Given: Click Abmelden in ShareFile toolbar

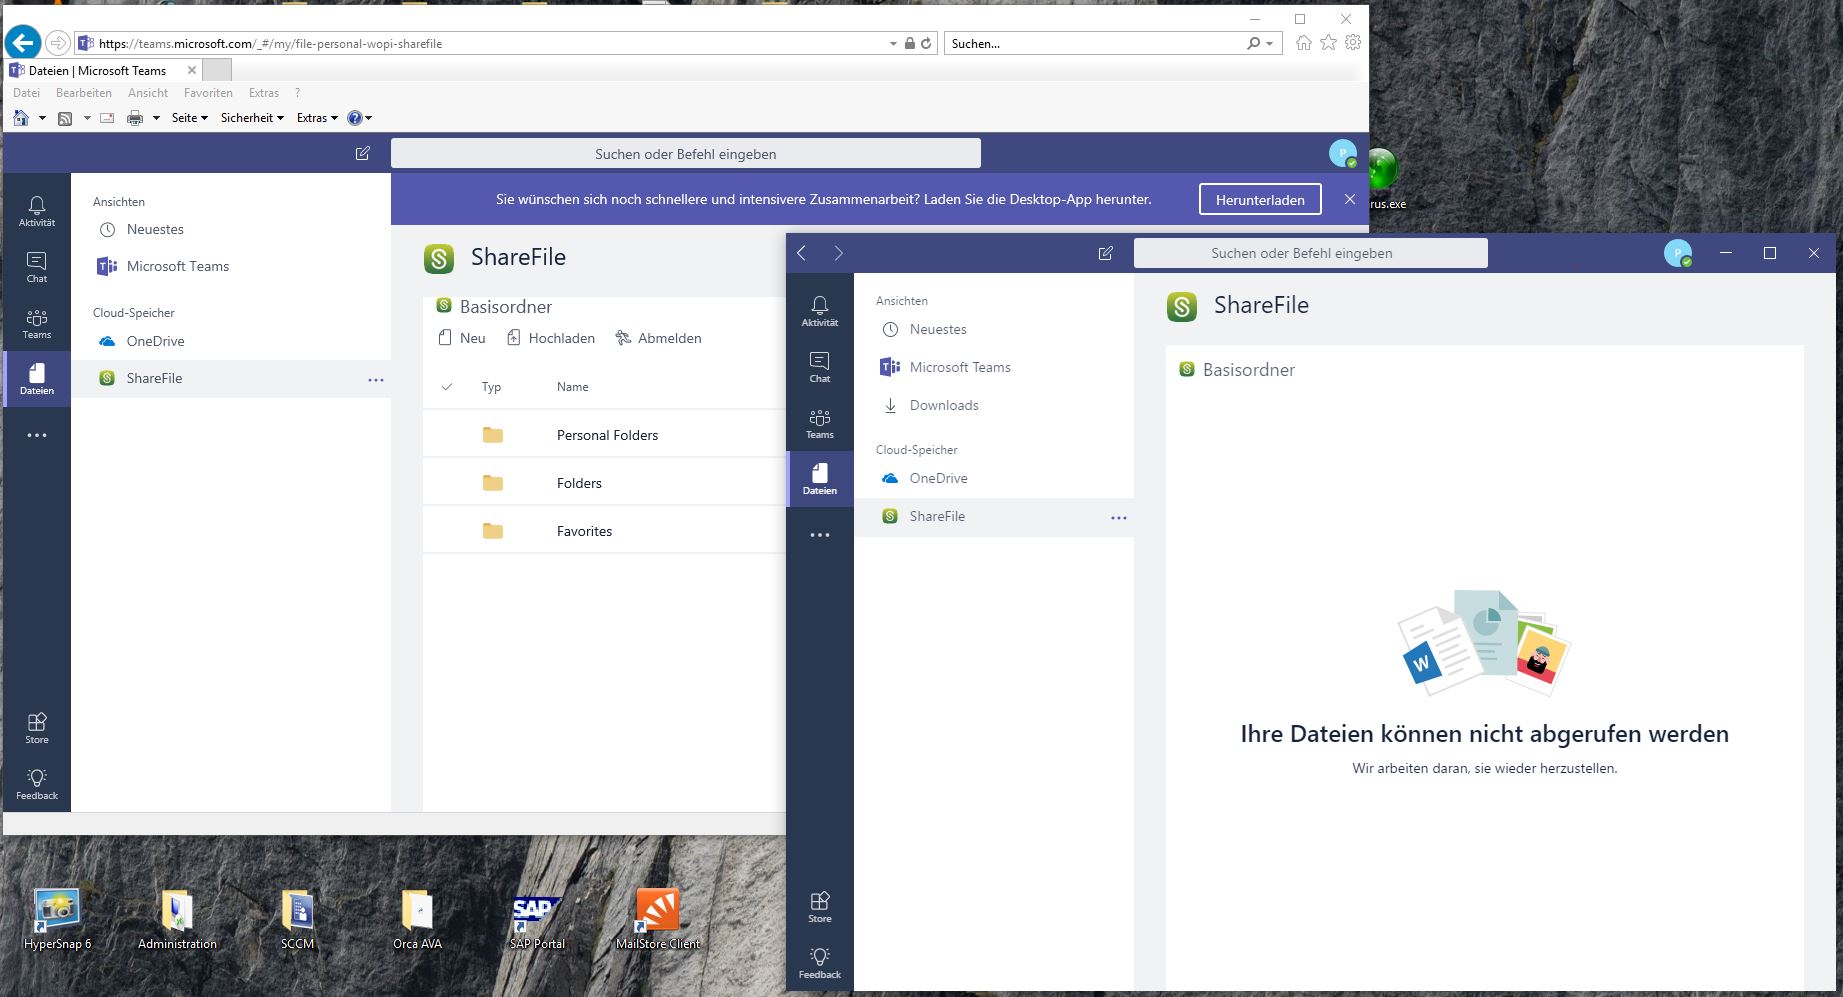Looking at the screenshot, I should pos(658,338).
